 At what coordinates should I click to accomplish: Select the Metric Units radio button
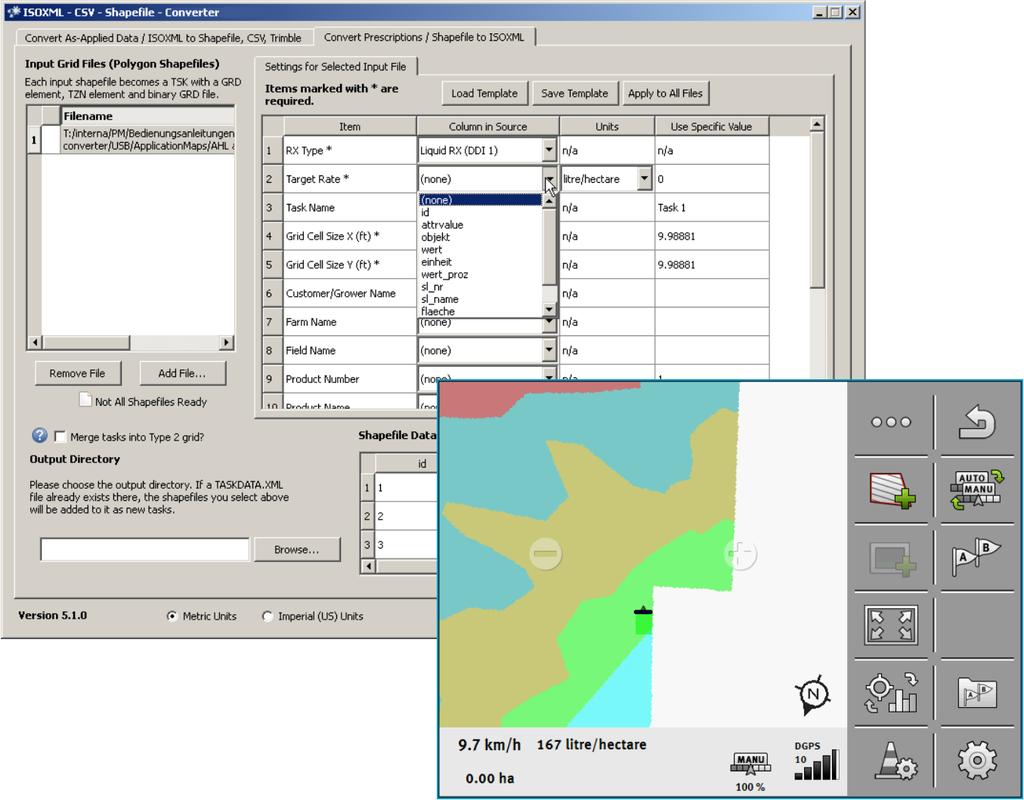coord(172,616)
